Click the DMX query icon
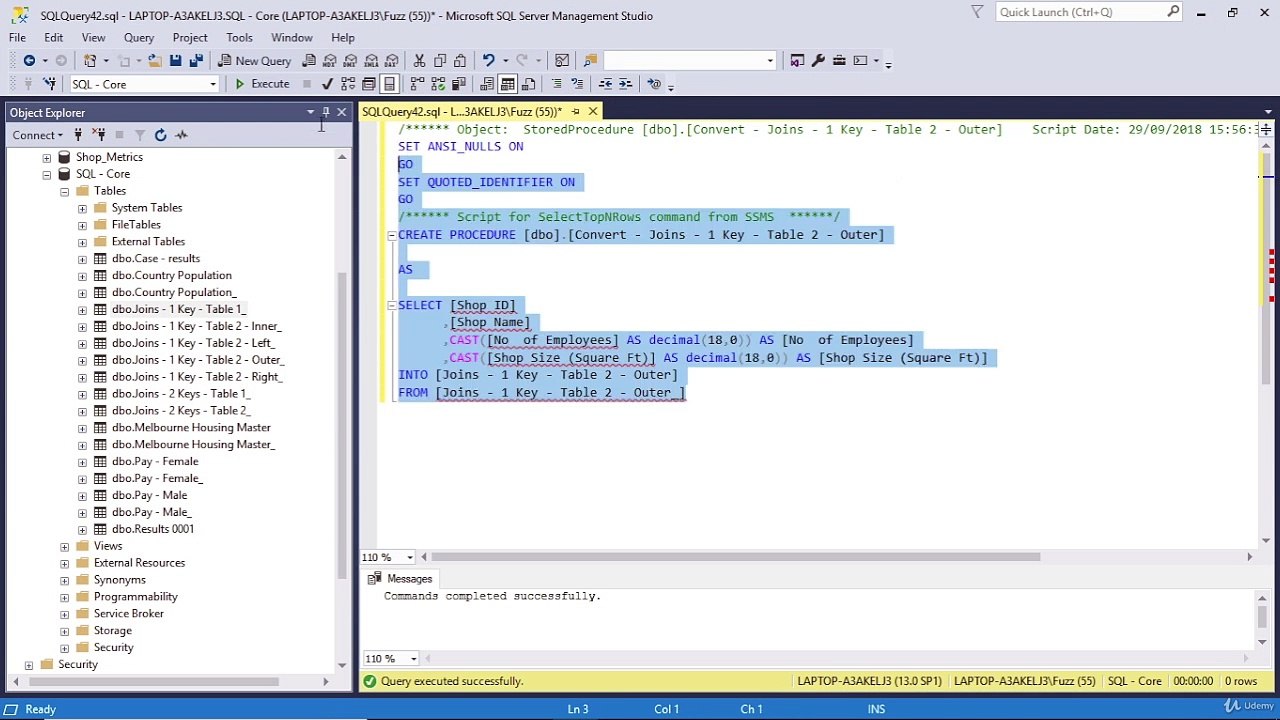The image size is (1280, 720). [x=351, y=61]
